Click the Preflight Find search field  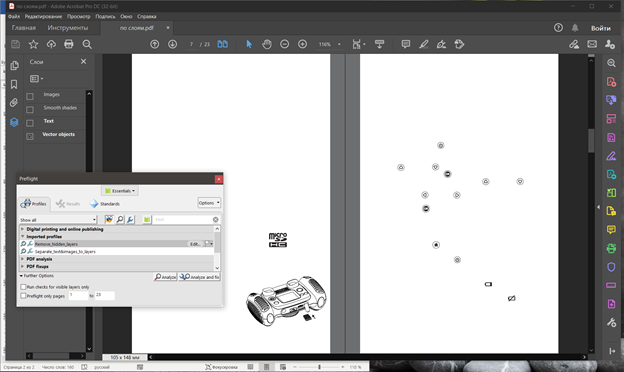click(x=183, y=220)
